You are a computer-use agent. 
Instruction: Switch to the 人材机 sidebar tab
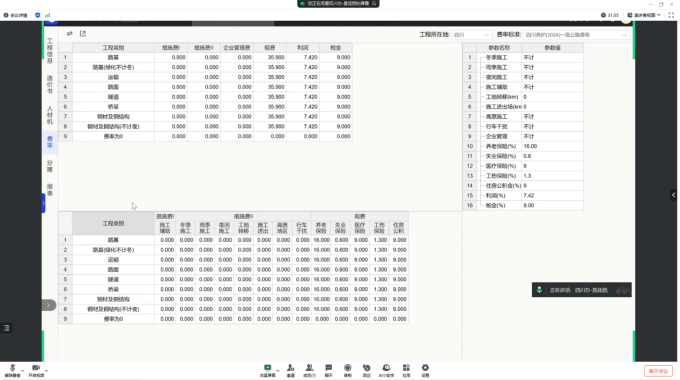coord(50,115)
